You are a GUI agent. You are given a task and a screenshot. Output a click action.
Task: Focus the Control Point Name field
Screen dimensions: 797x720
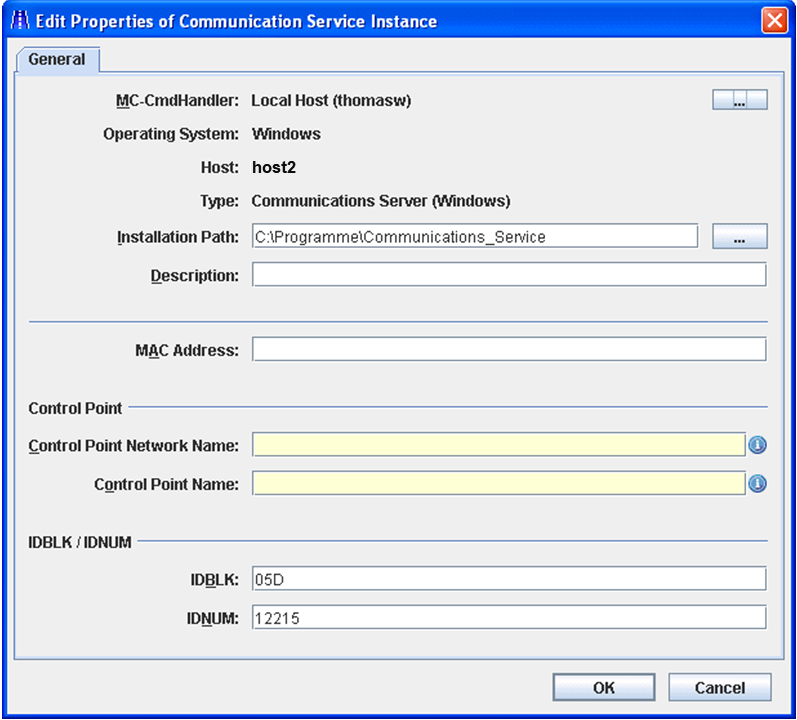click(498, 484)
